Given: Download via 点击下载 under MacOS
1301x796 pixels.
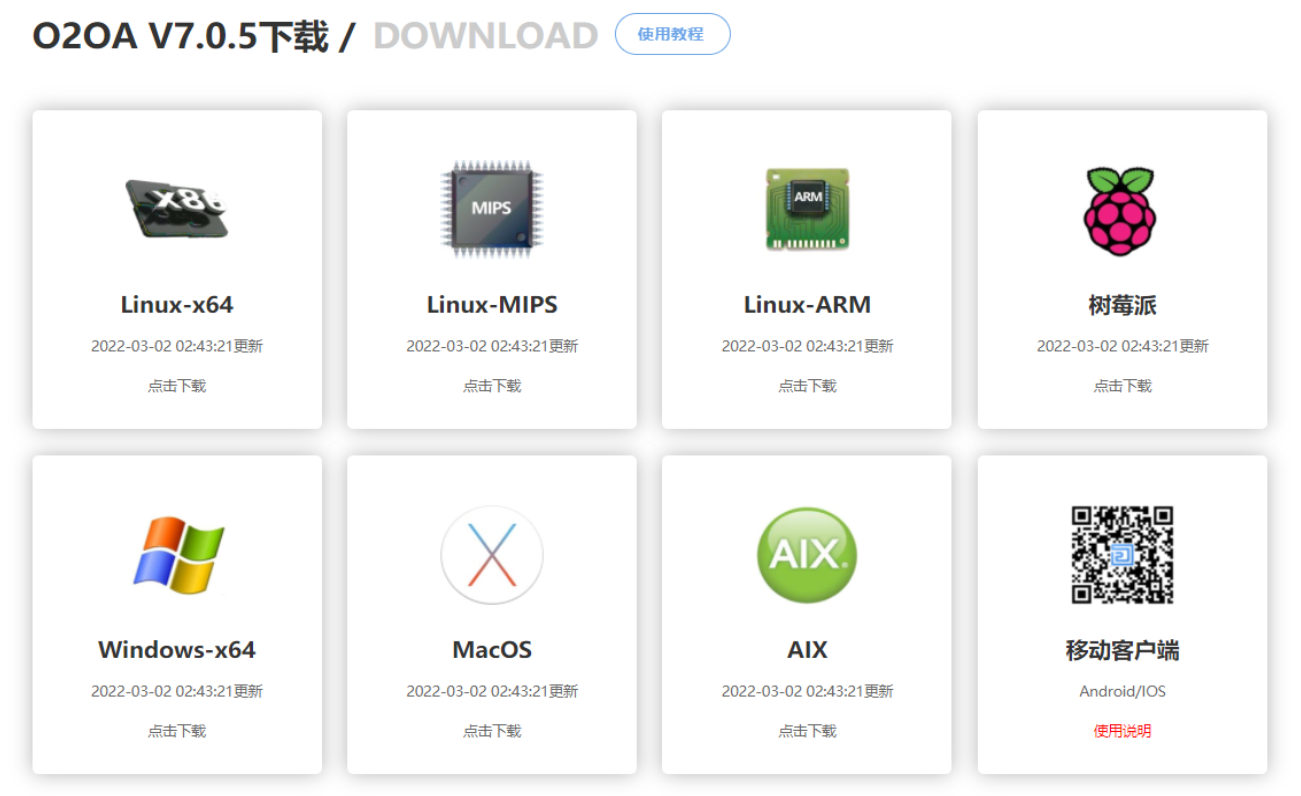Looking at the screenshot, I should (x=492, y=730).
